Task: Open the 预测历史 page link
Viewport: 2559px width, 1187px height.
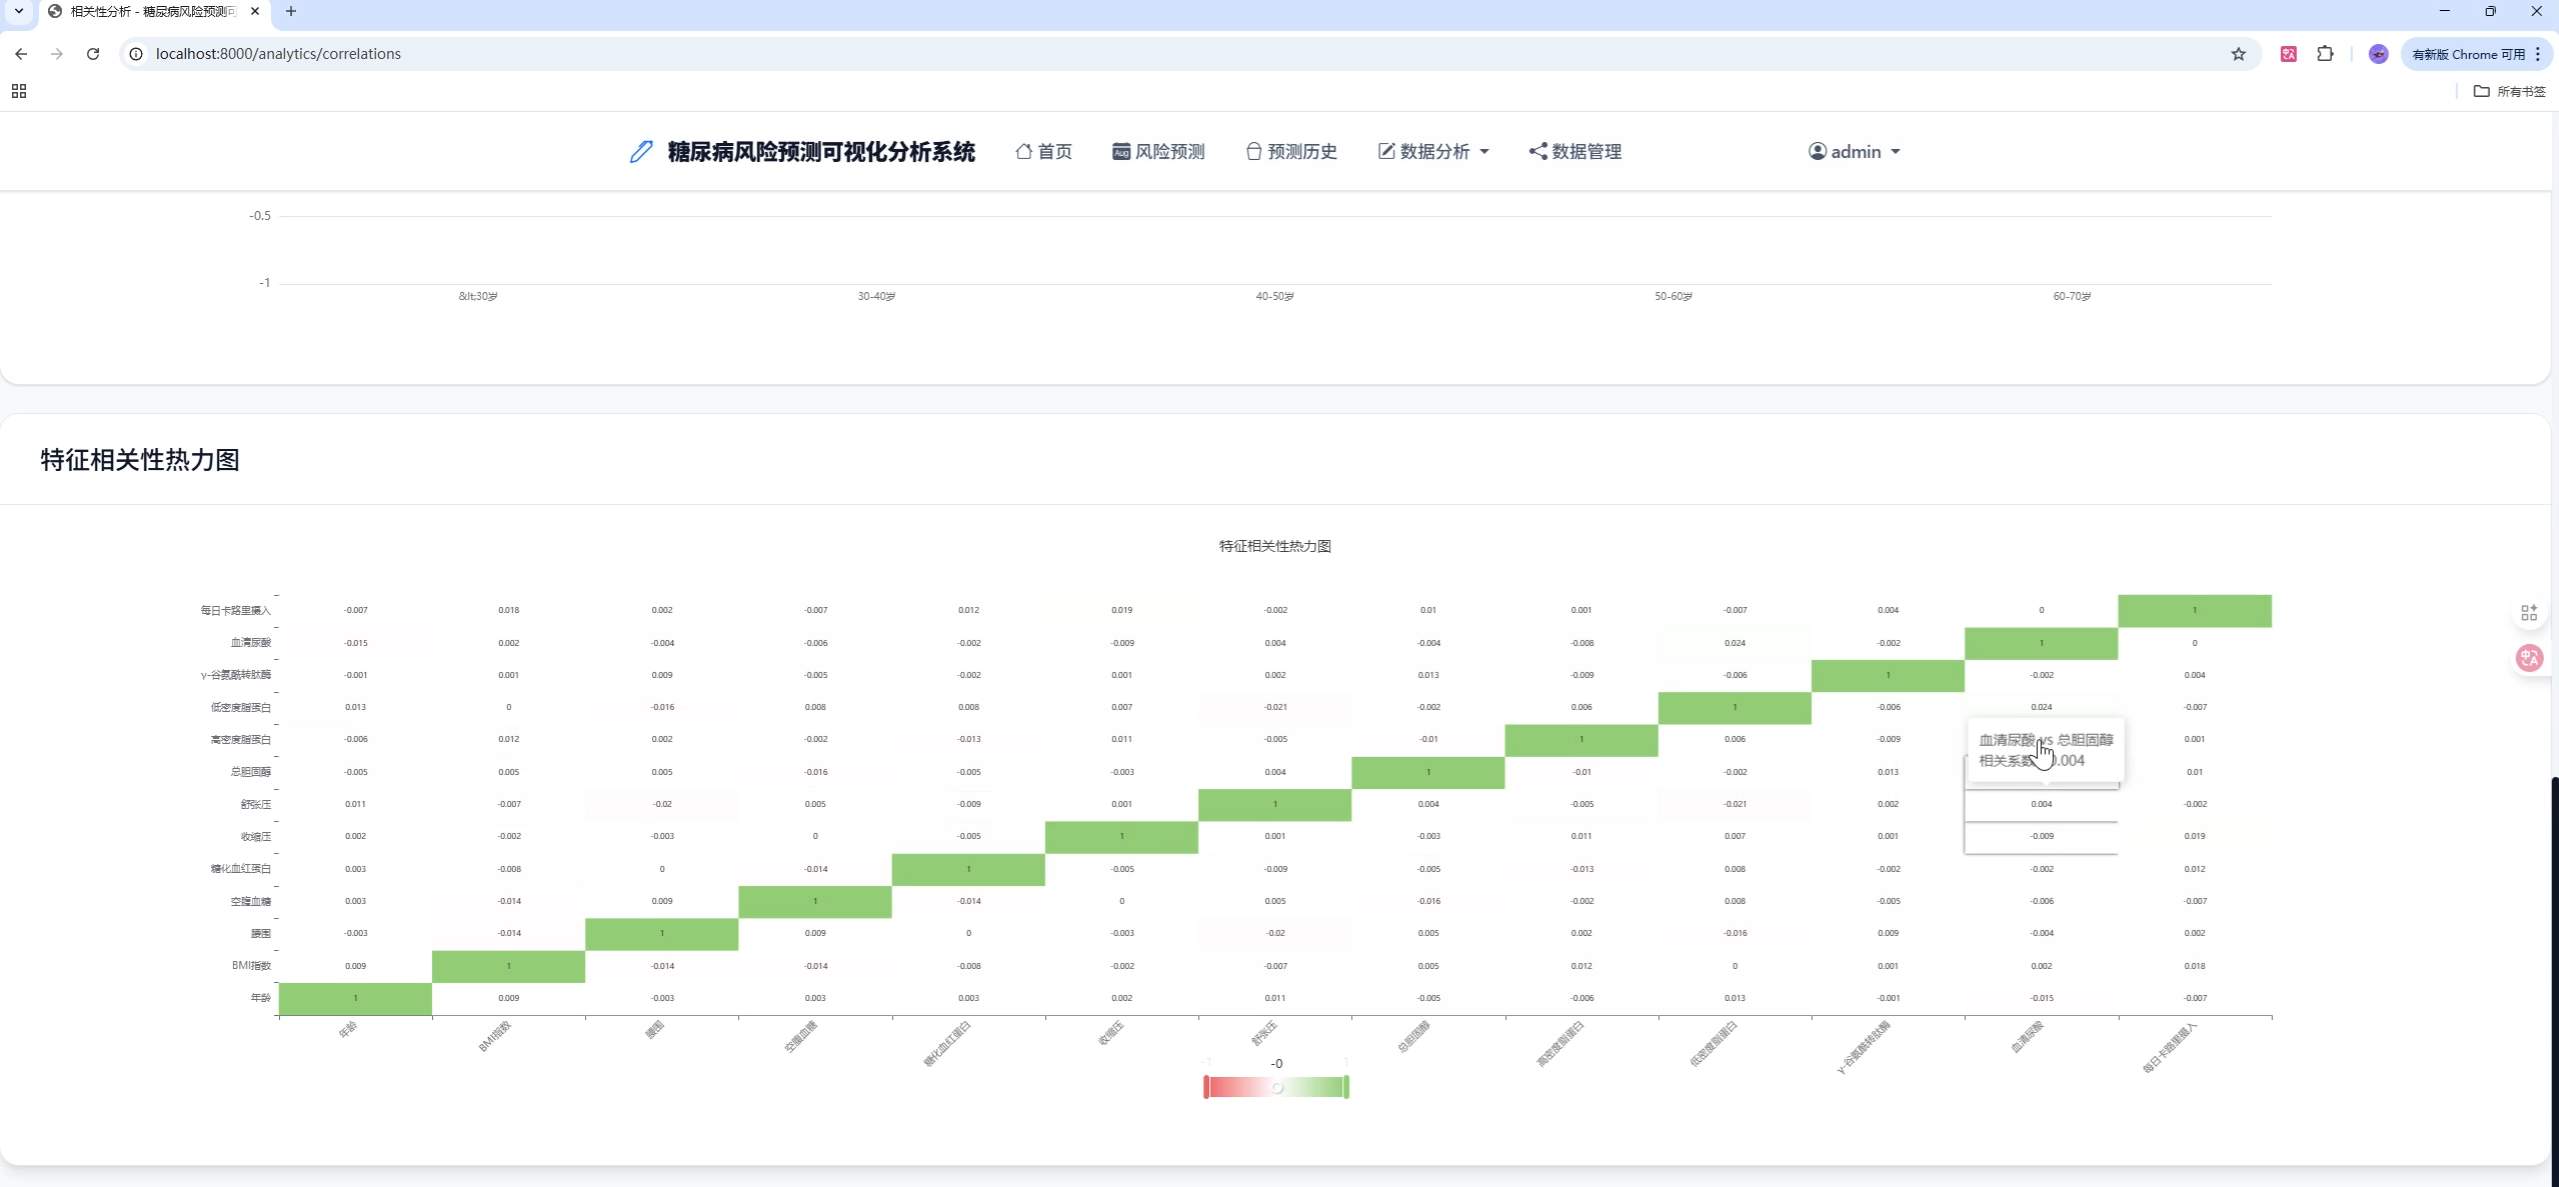Action: [x=1291, y=152]
